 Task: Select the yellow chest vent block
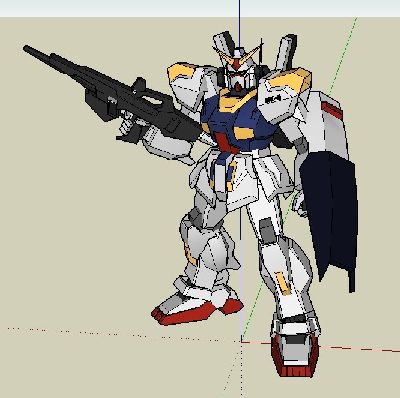[x=244, y=133]
